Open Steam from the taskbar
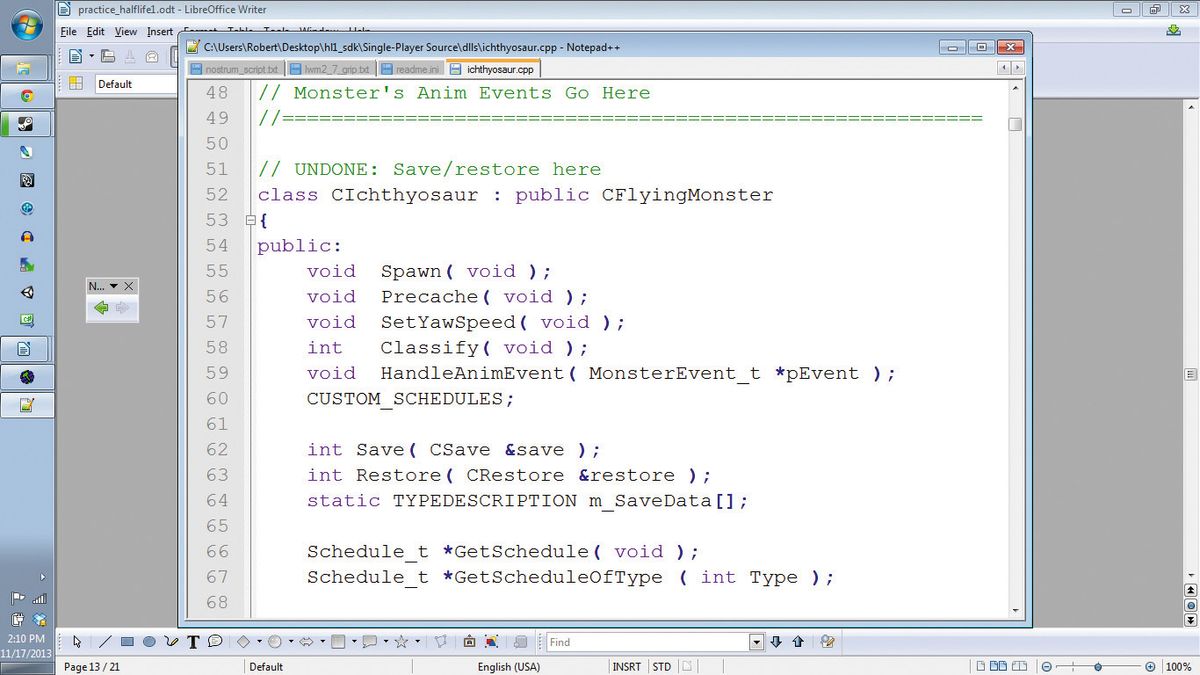The image size is (1200, 675). point(27,124)
